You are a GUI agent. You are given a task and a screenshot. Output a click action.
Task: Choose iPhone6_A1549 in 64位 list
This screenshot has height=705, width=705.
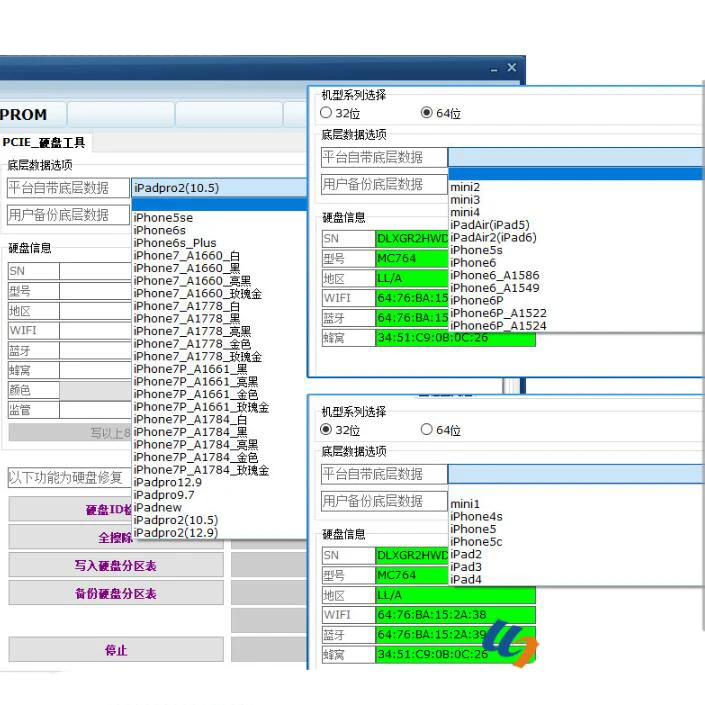click(495, 288)
